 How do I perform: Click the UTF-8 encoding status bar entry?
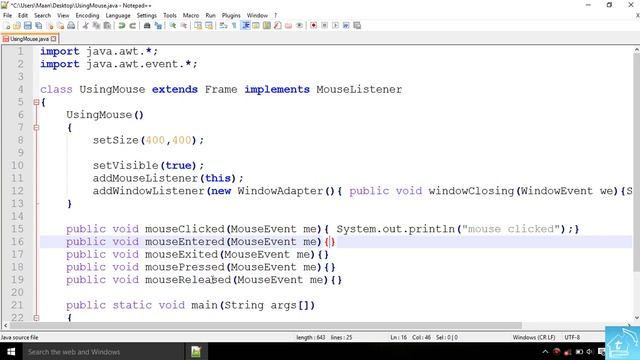[572, 338]
